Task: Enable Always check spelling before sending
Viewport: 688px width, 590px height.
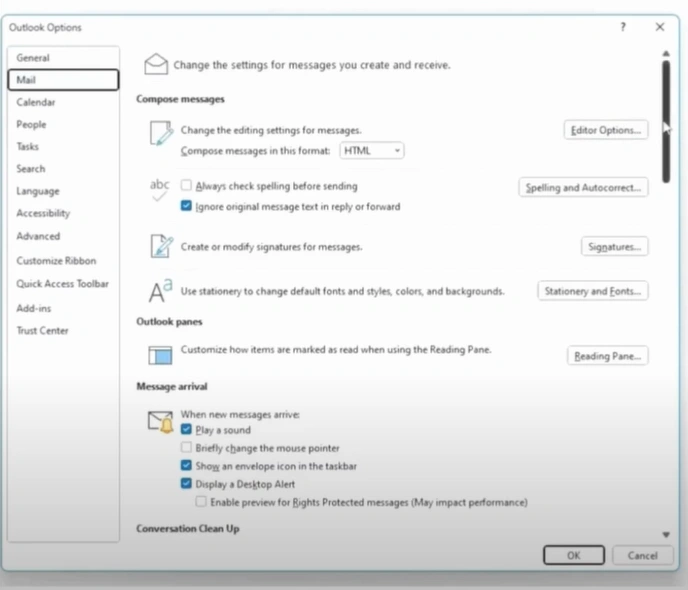Action: tap(186, 185)
